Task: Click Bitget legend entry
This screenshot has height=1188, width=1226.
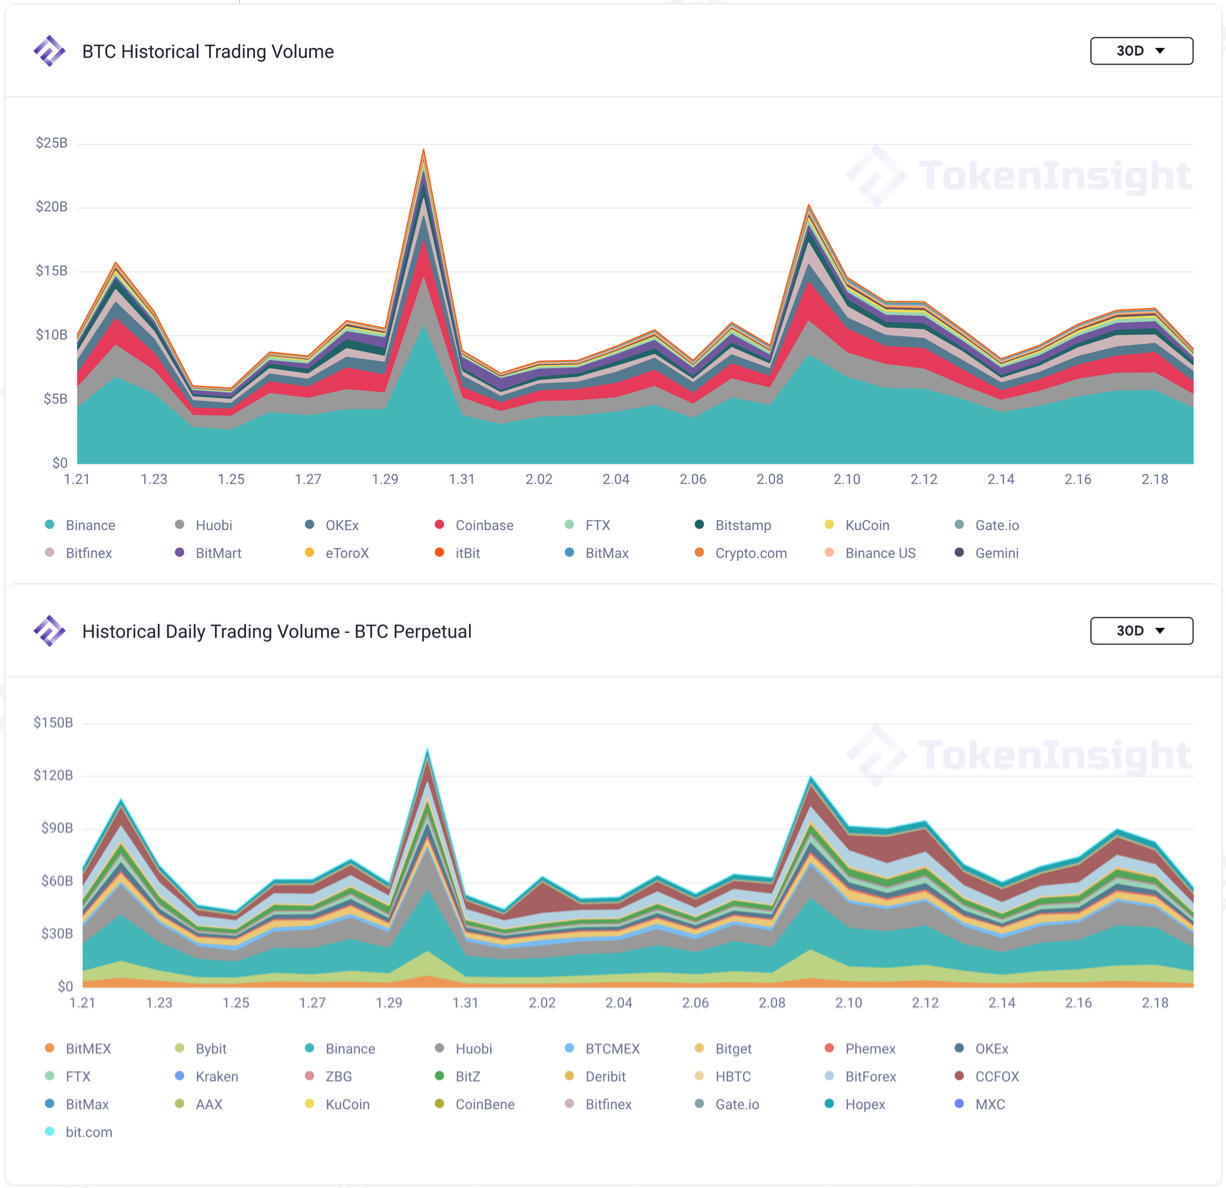Action: point(722,1049)
